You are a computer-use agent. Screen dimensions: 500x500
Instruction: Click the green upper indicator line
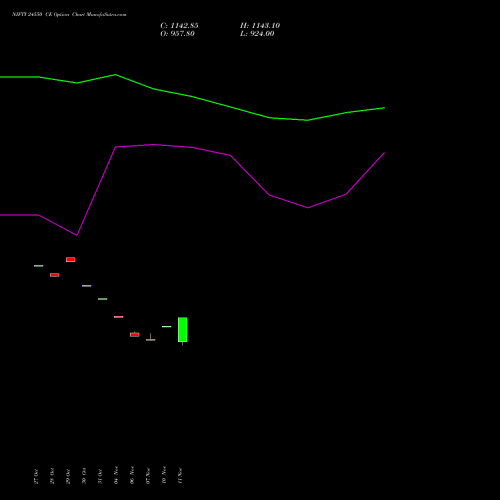[x=193, y=97]
